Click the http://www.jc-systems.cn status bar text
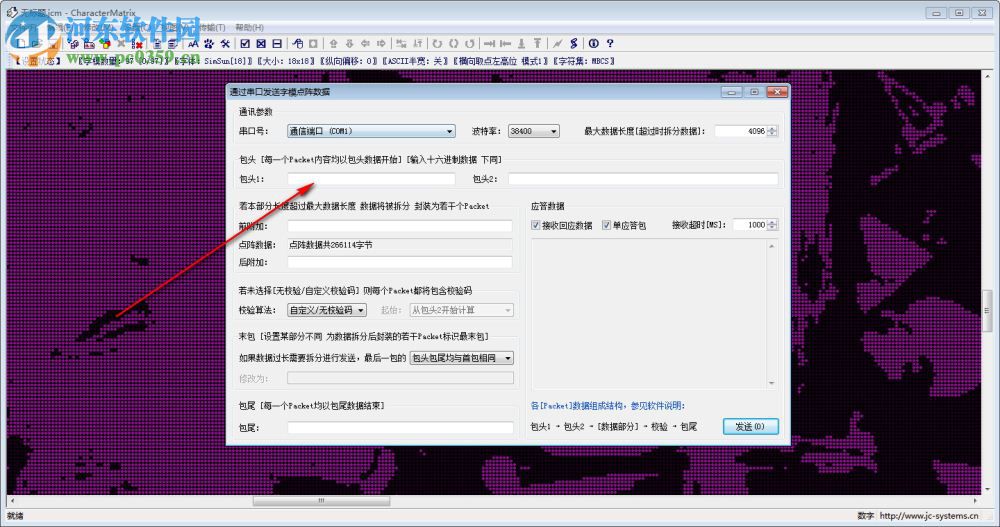 [929, 516]
